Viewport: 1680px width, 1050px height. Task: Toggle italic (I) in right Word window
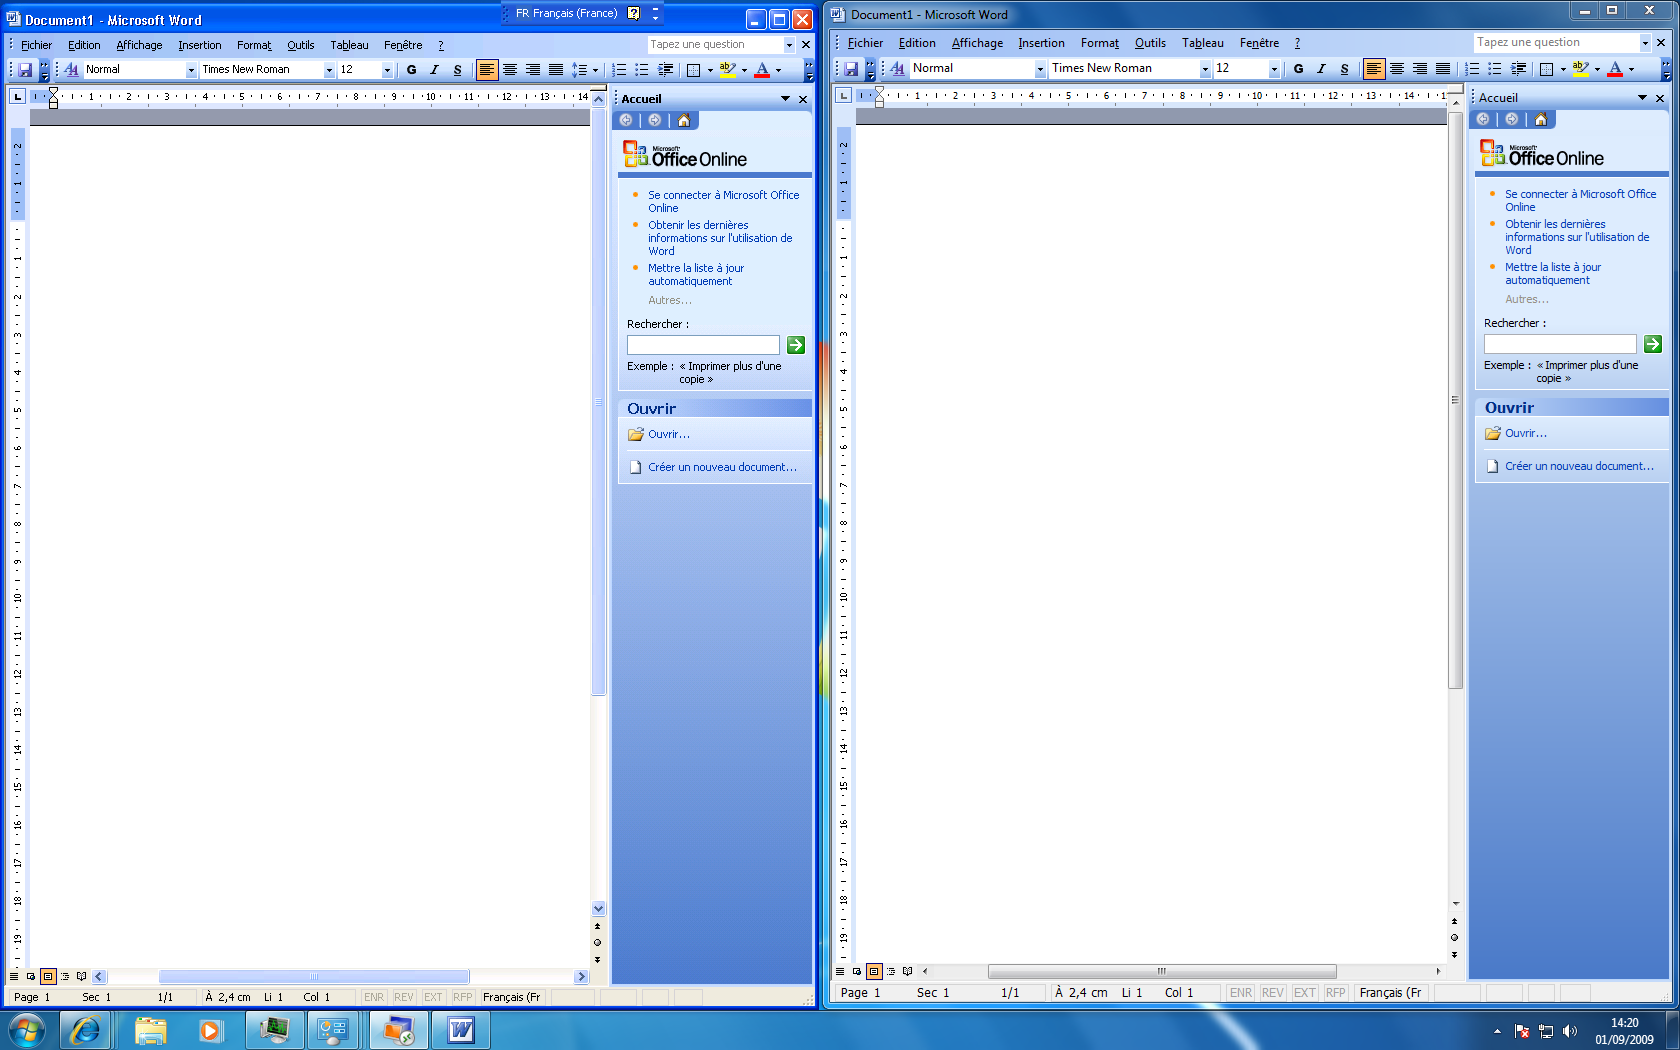click(x=1321, y=69)
